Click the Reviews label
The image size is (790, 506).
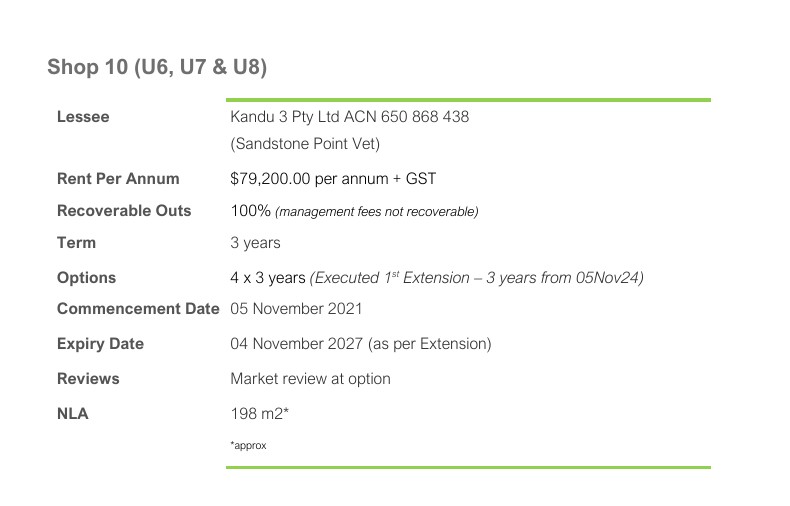(88, 378)
